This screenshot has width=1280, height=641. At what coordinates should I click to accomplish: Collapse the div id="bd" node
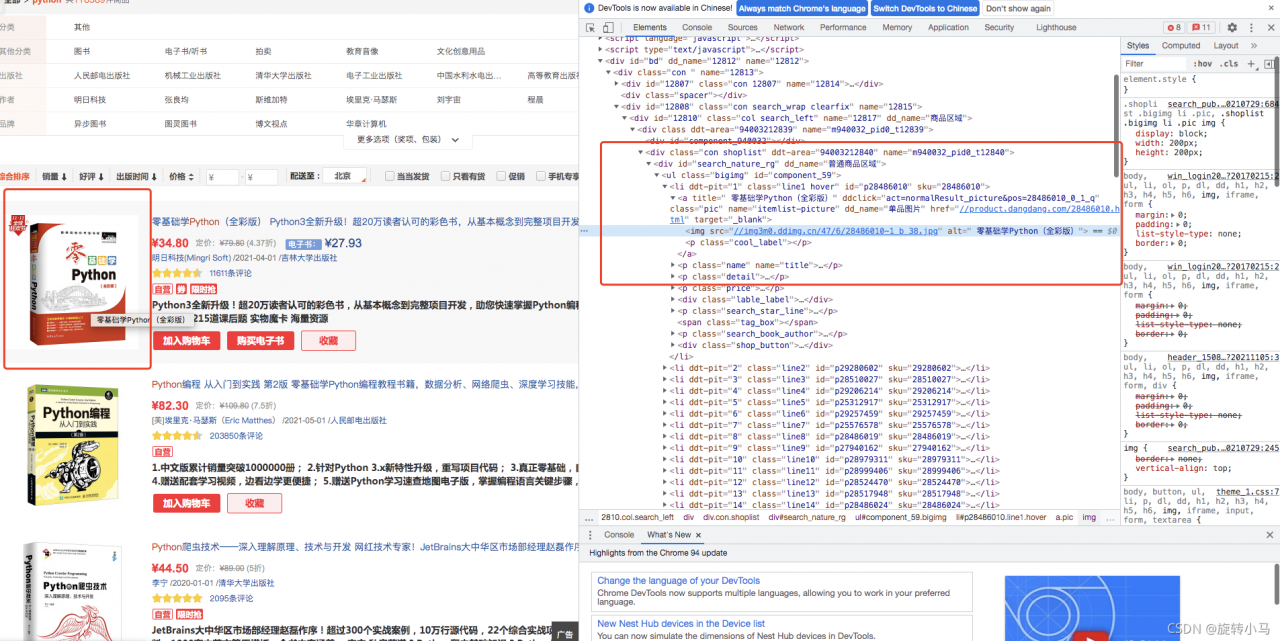coord(601,60)
